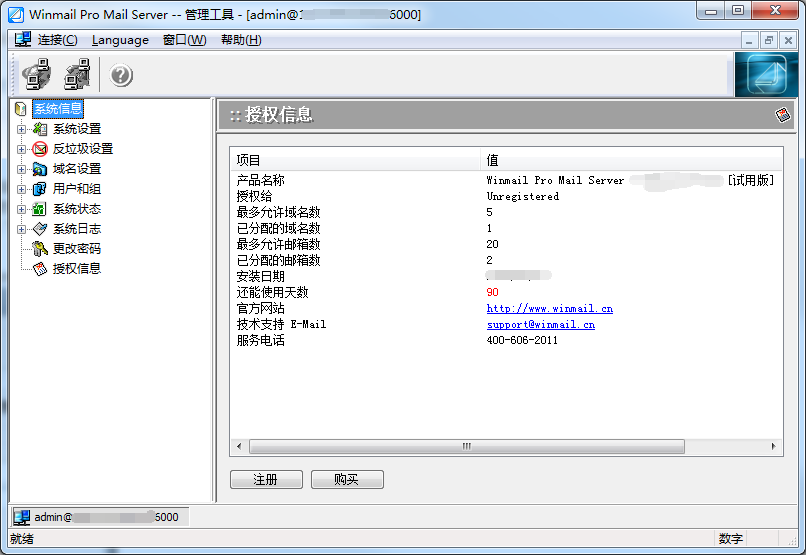Viewport: 806px width, 555px height.
Task: Click the 注册 button
Action: click(266, 479)
